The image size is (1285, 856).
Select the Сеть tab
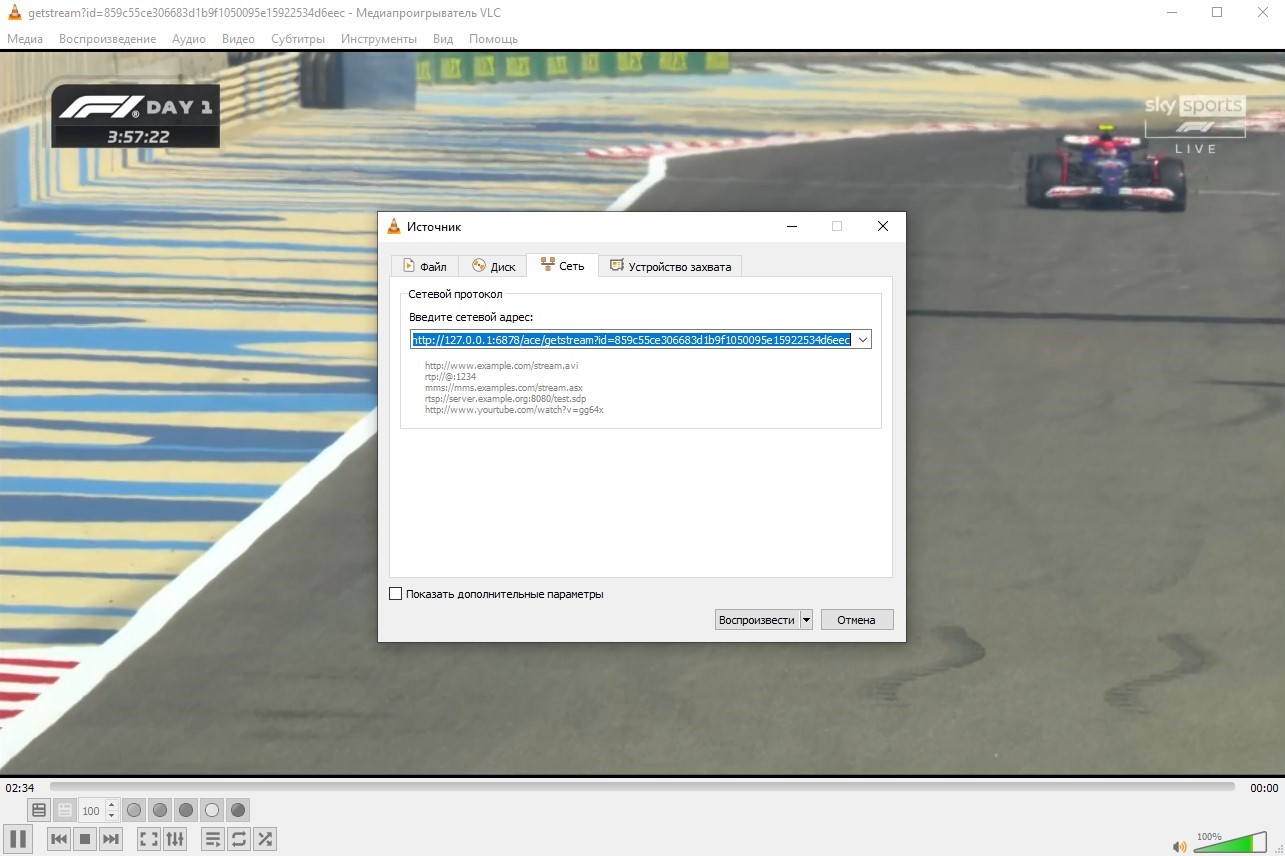(562, 265)
